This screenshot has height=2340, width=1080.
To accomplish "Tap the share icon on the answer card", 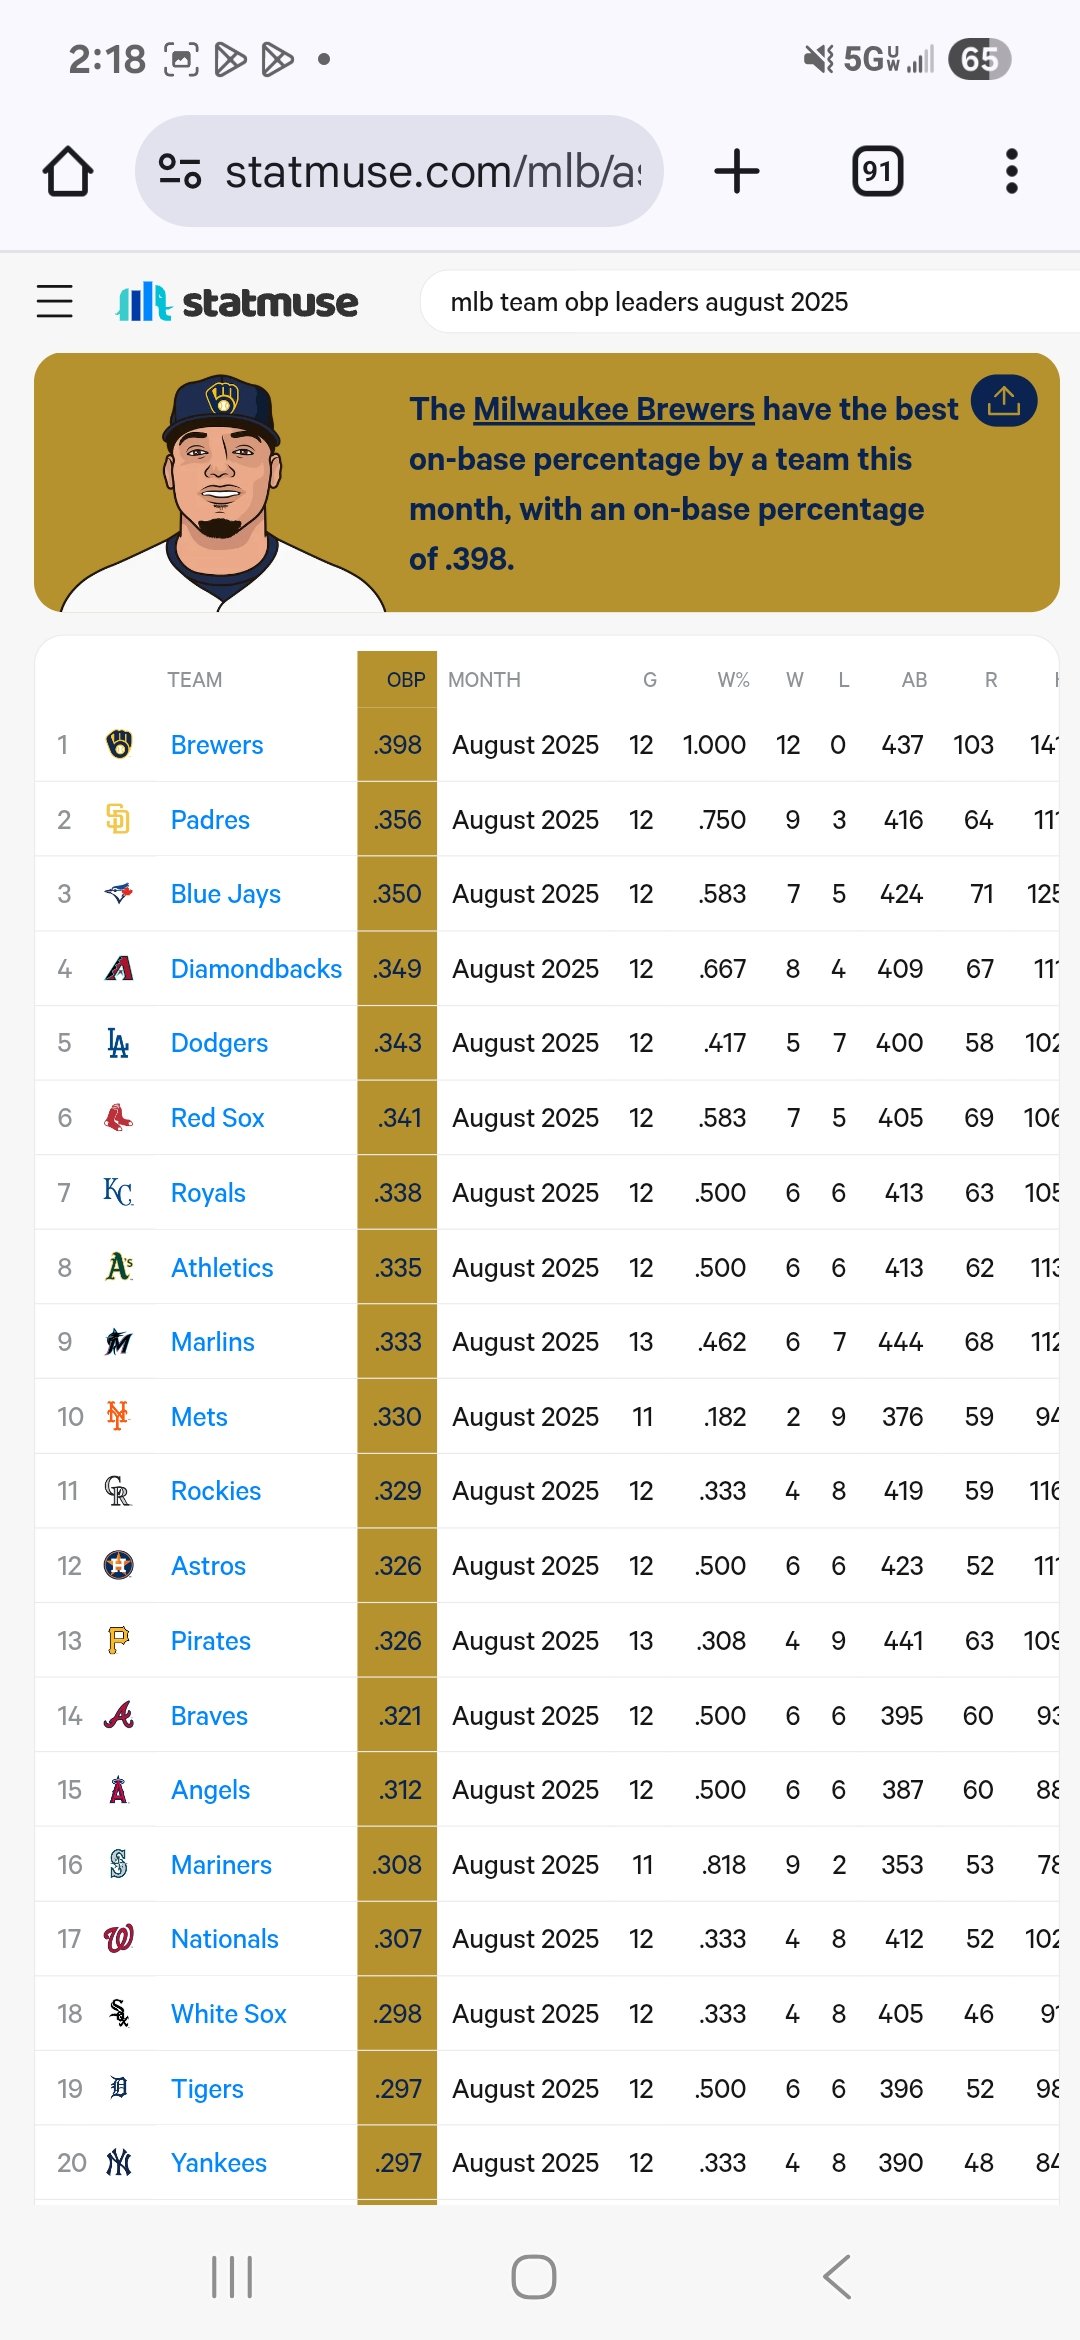I will click(x=1003, y=401).
